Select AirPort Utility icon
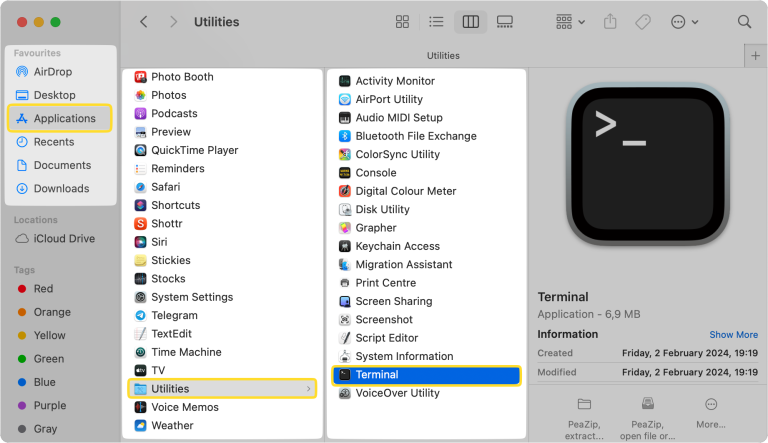 click(x=345, y=99)
